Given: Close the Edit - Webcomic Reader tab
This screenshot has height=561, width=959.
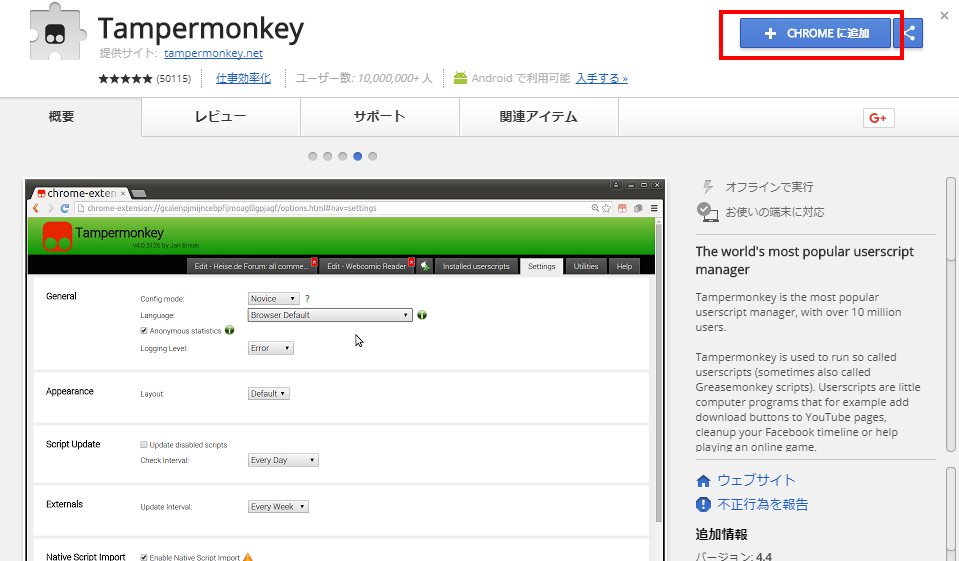Looking at the screenshot, I should (x=412, y=262).
